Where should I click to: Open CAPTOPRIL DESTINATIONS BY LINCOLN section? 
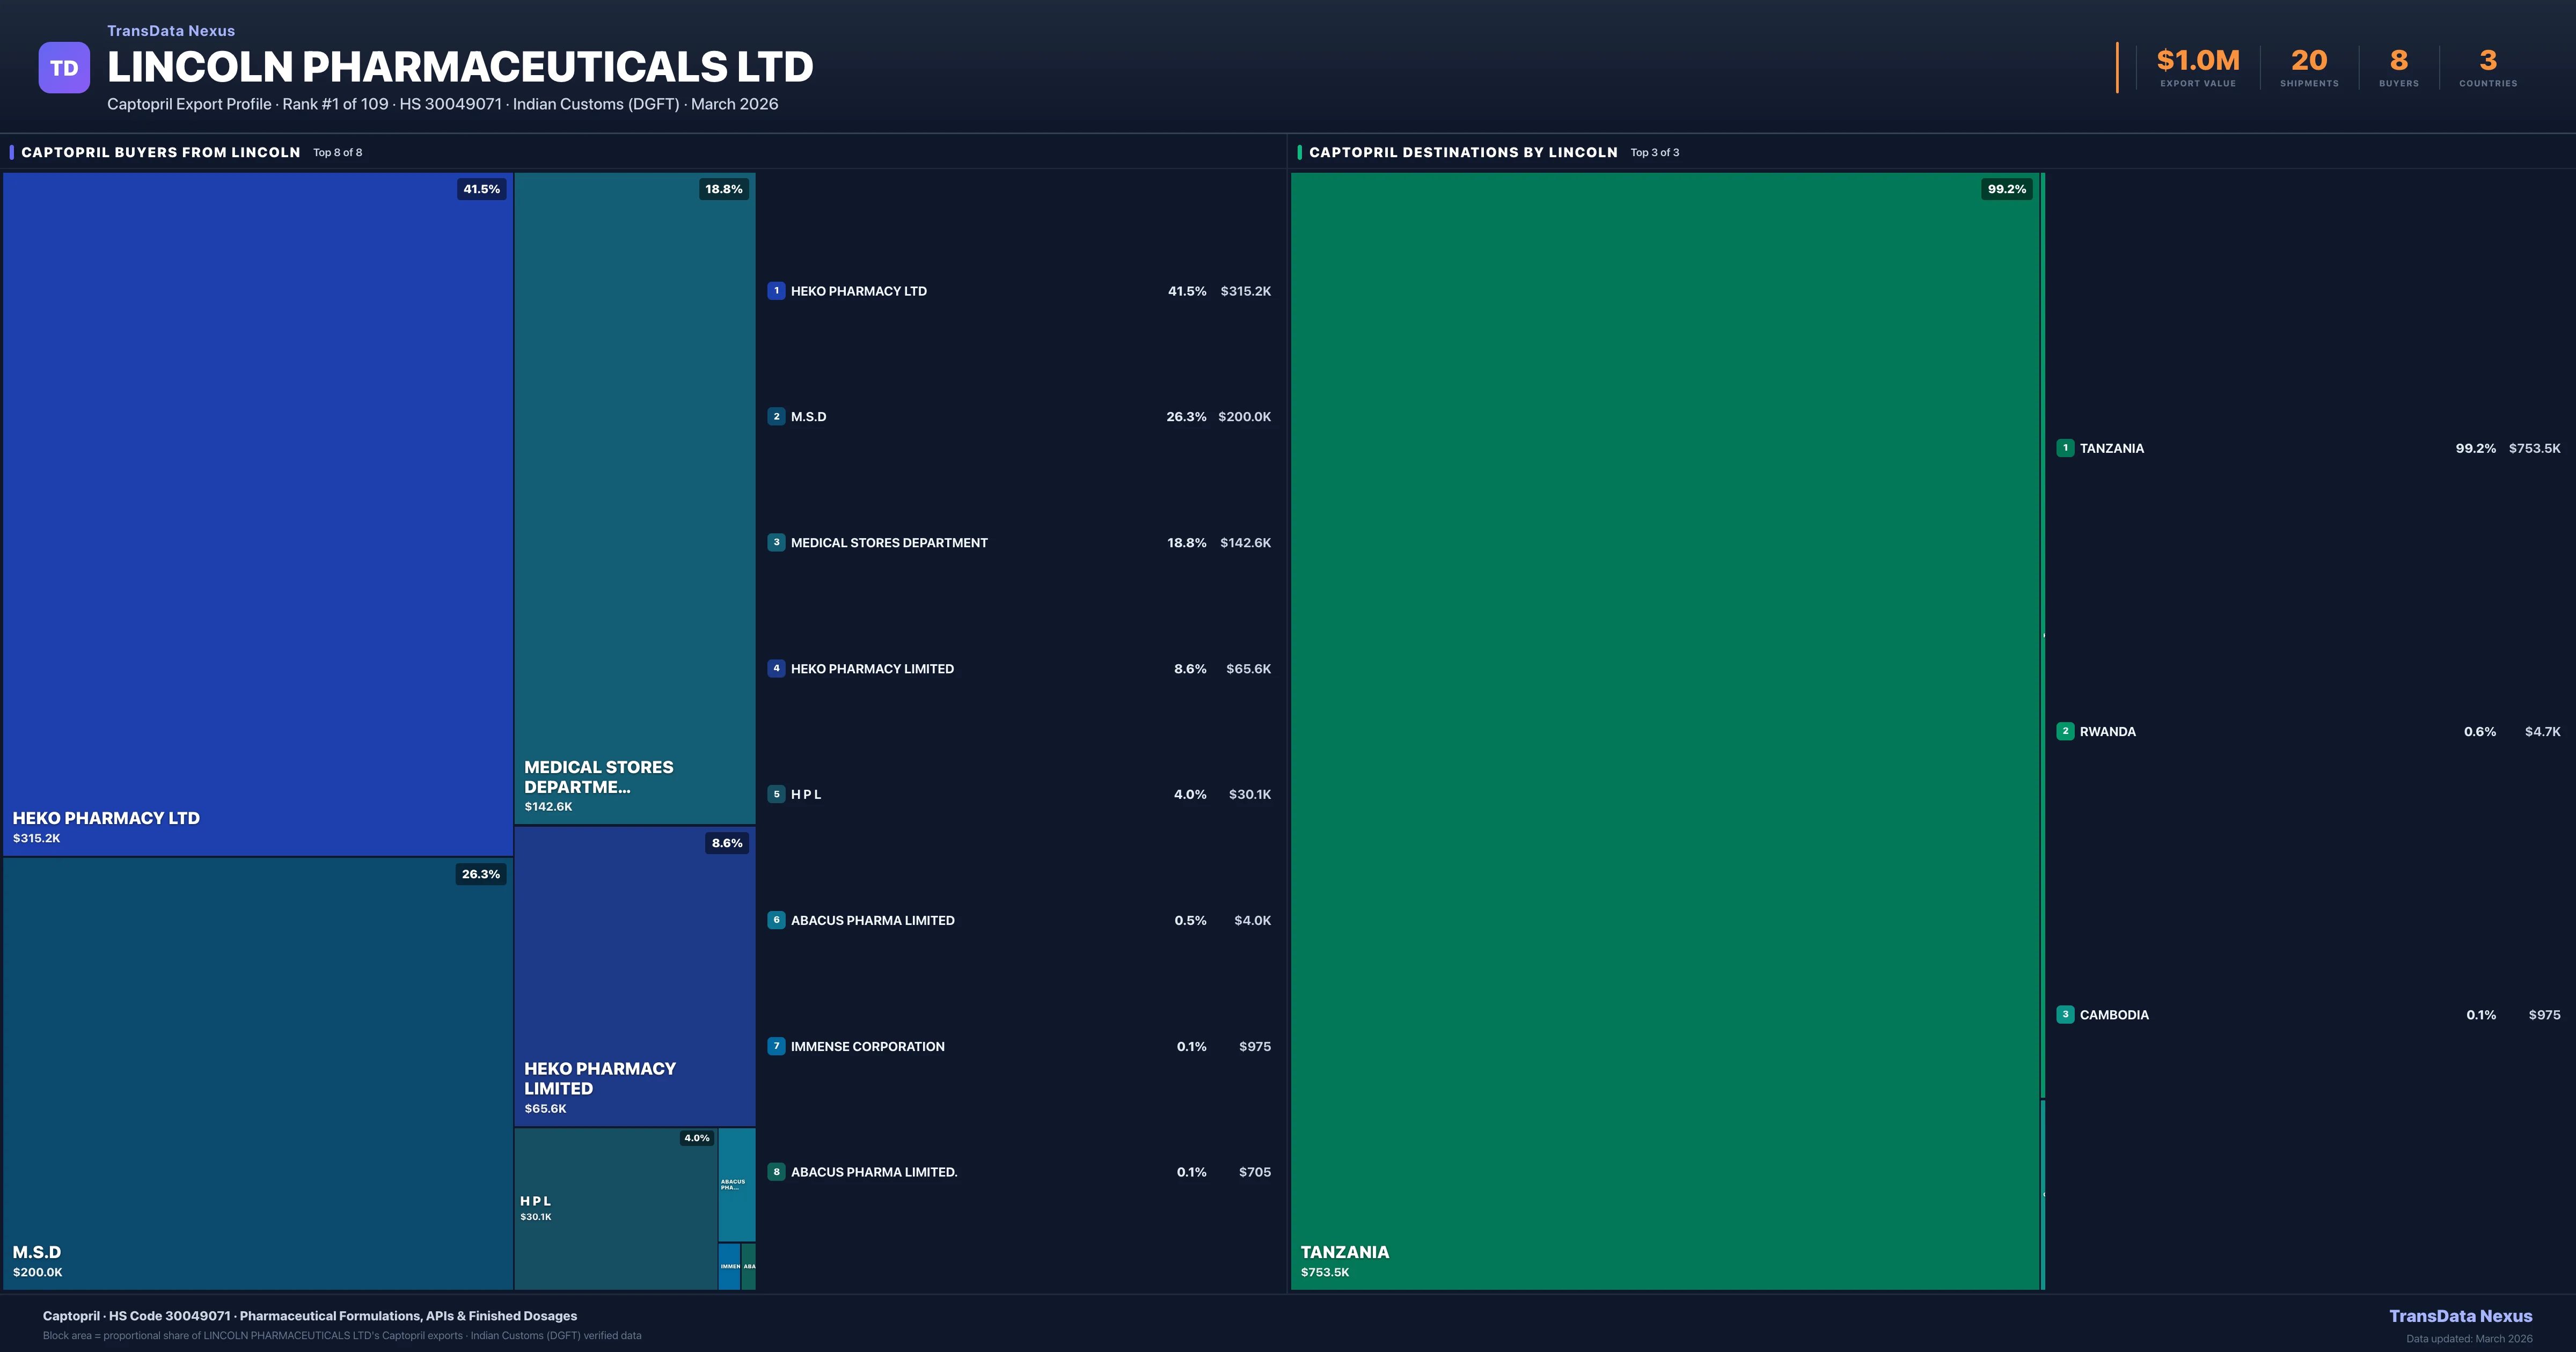coord(1464,152)
